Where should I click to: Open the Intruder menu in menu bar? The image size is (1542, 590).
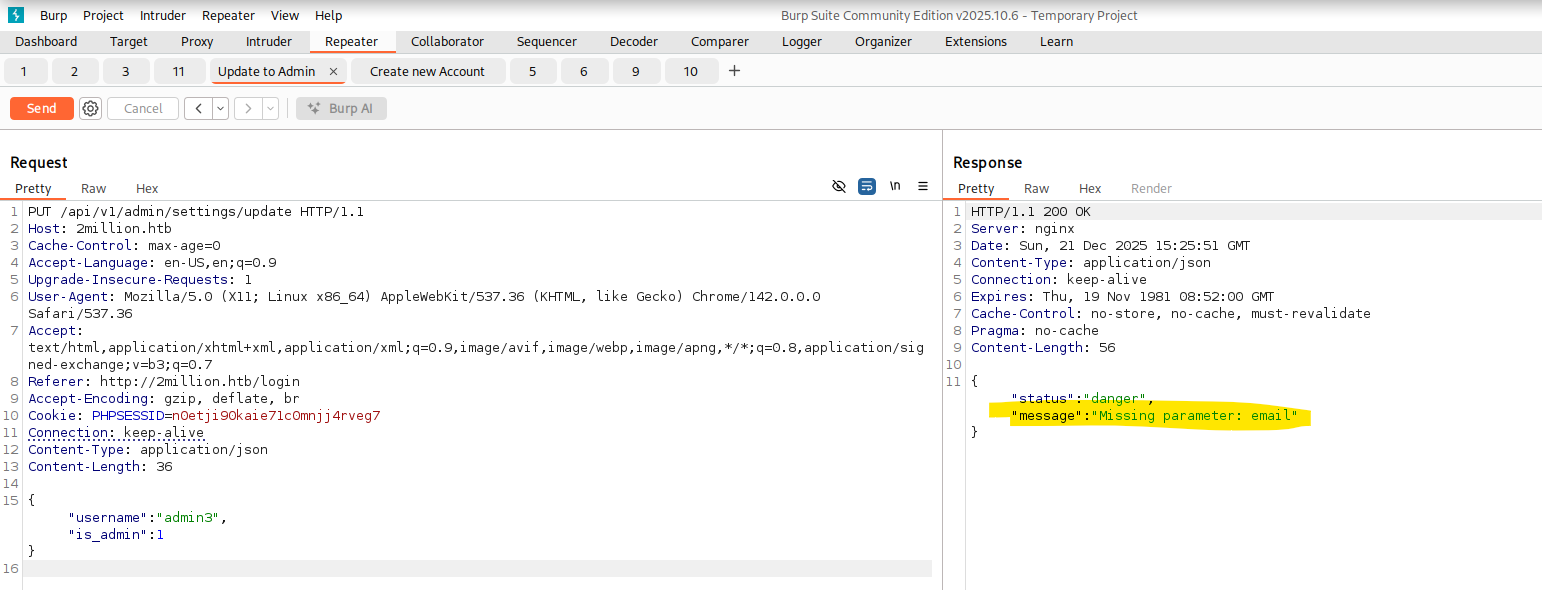[x=162, y=15]
